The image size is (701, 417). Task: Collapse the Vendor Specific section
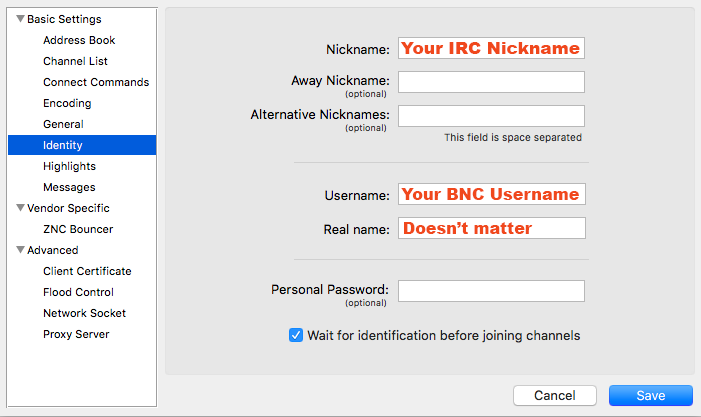(19, 208)
